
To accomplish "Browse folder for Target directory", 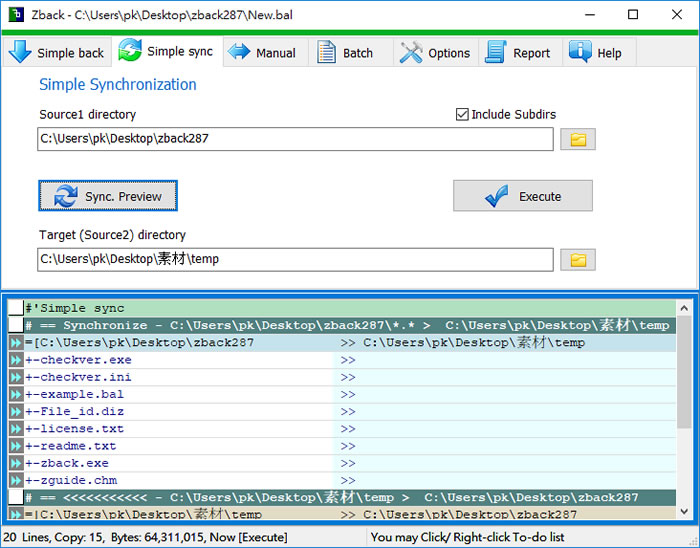I will 578,260.
